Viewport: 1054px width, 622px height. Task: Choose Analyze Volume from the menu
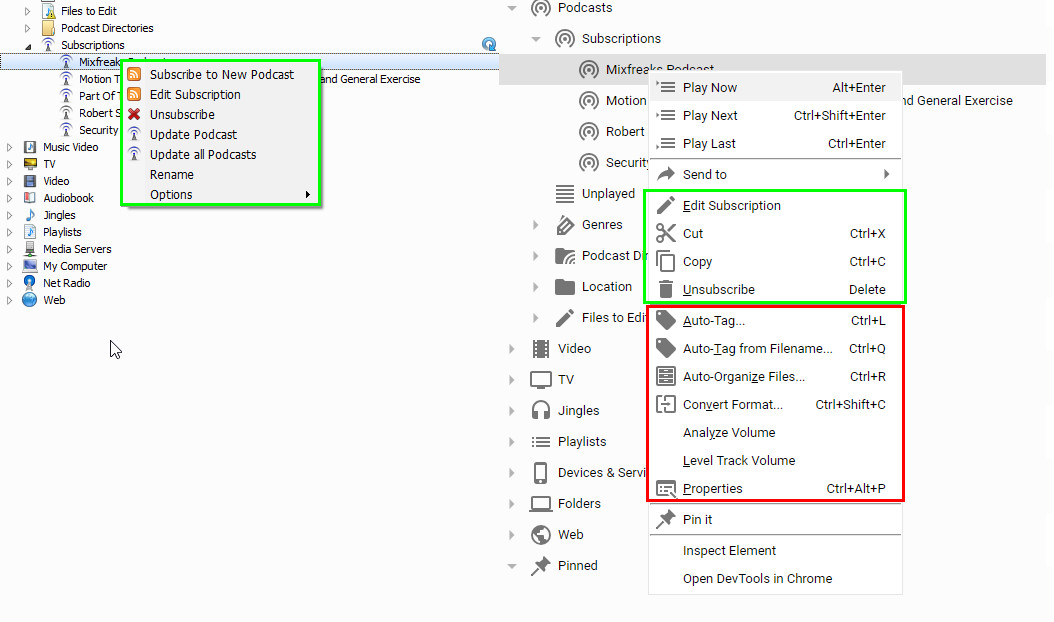coord(729,432)
